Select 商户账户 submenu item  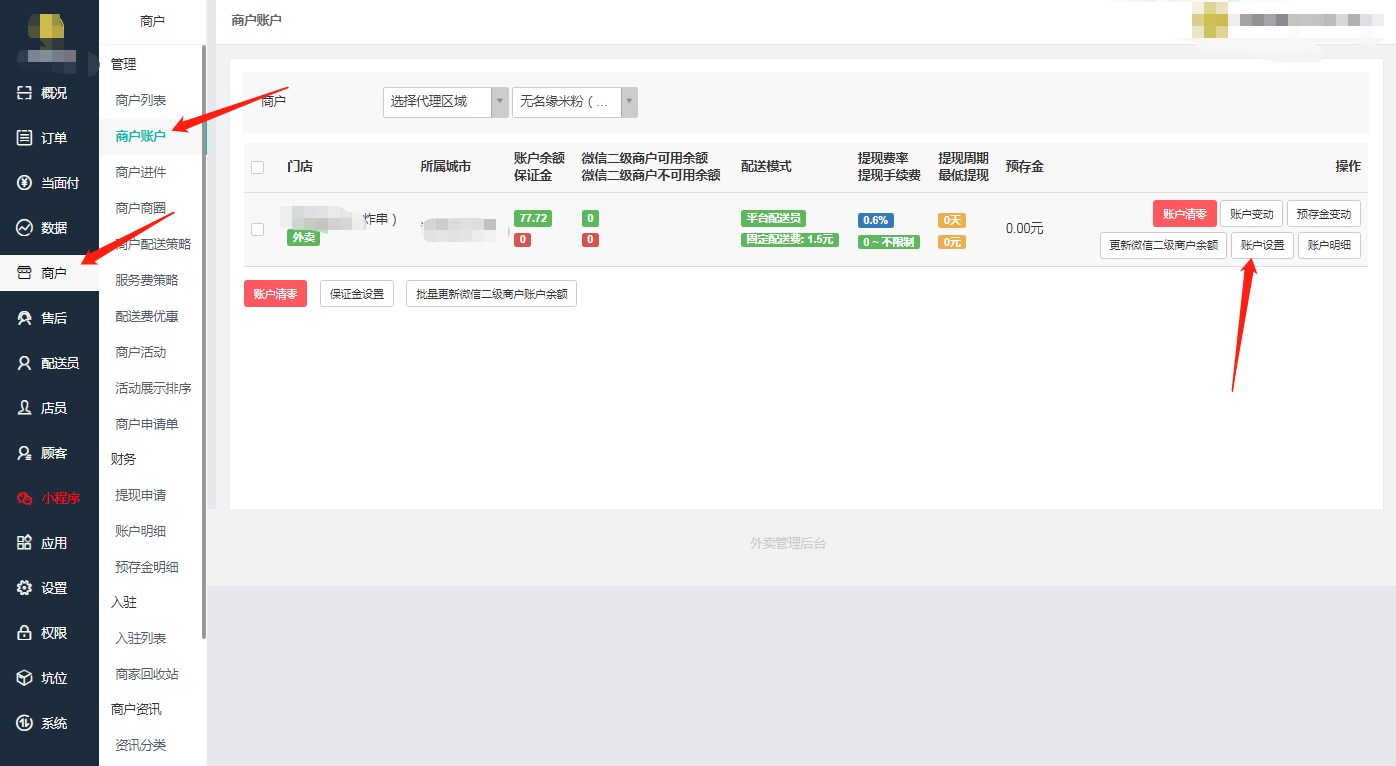click(141, 136)
